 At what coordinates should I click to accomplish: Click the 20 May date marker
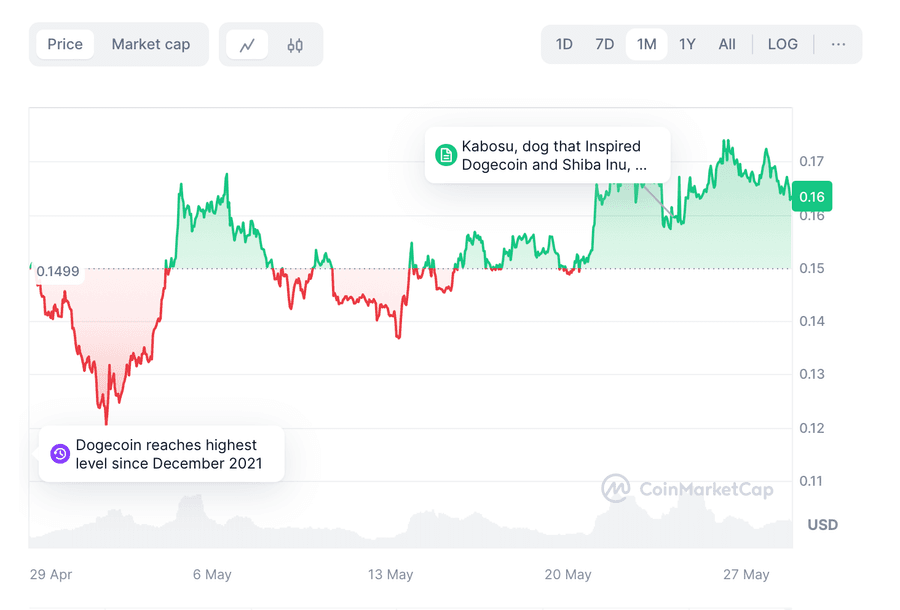(568, 574)
